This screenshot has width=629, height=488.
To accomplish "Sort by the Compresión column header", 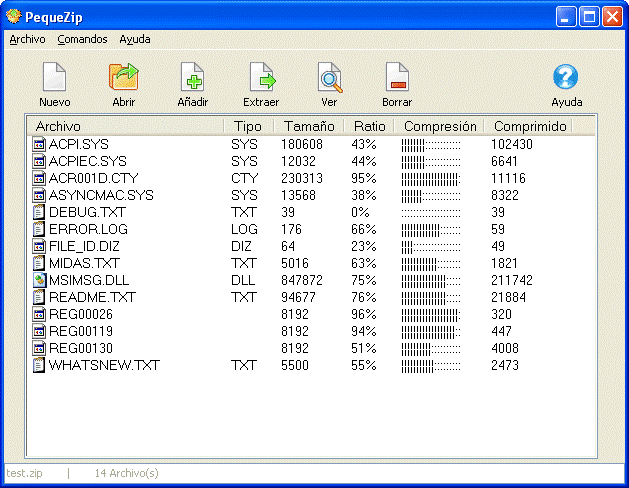I will [x=439, y=126].
